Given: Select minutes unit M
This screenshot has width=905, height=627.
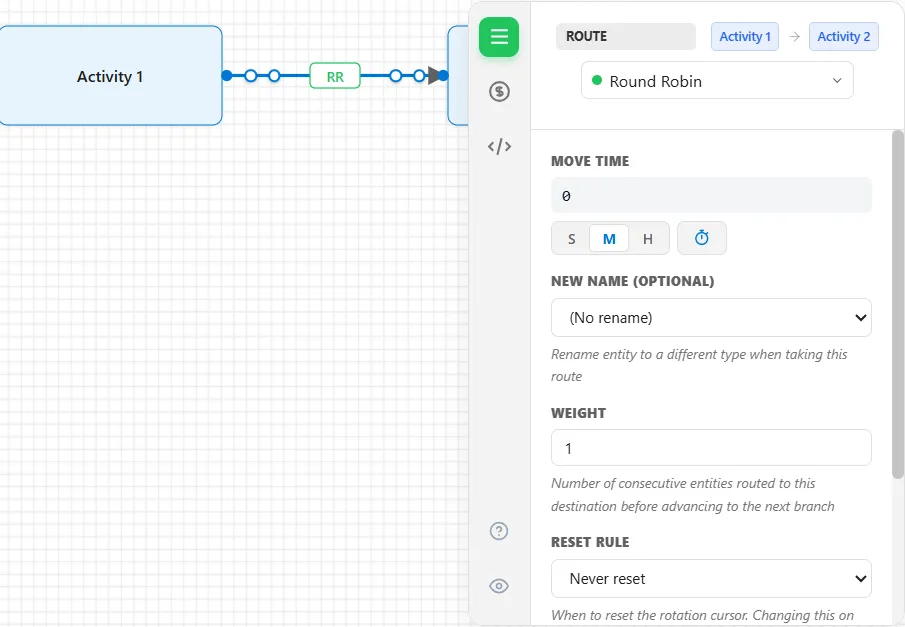Looking at the screenshot, I should pos(609,238).
